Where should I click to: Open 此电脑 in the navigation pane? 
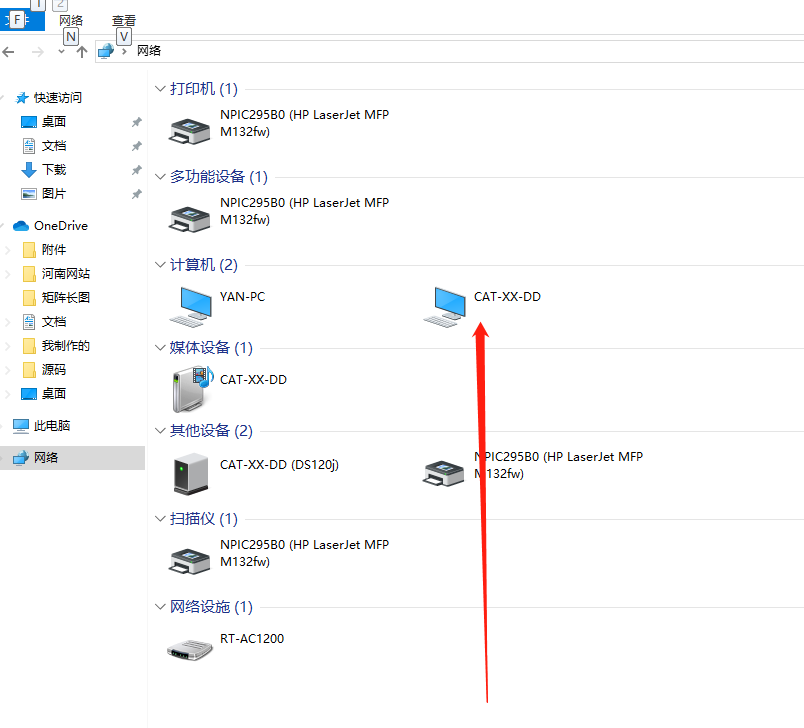[x=52, y=426]
